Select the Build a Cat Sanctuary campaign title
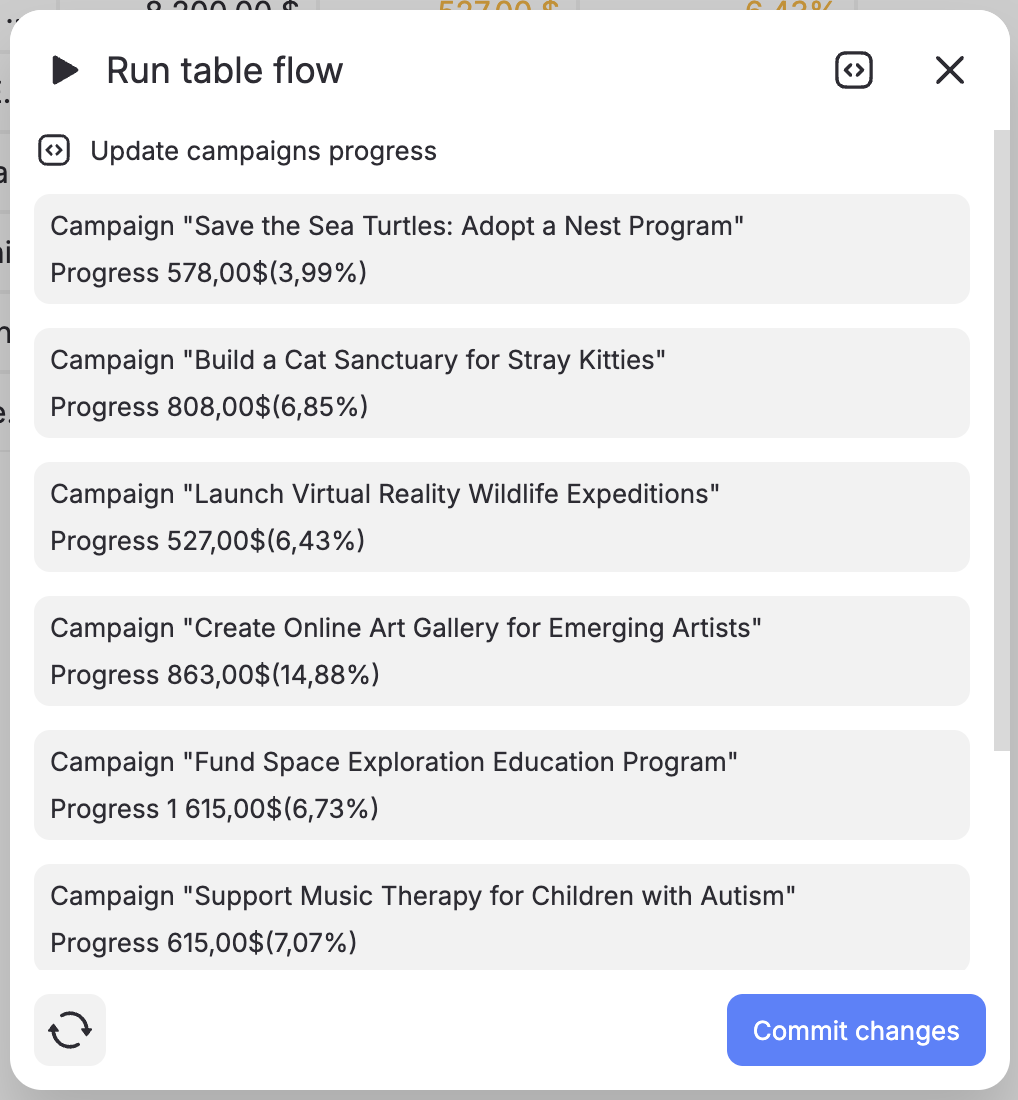The height and width of the screenshot is (1100, 1018). click(358, 360)
